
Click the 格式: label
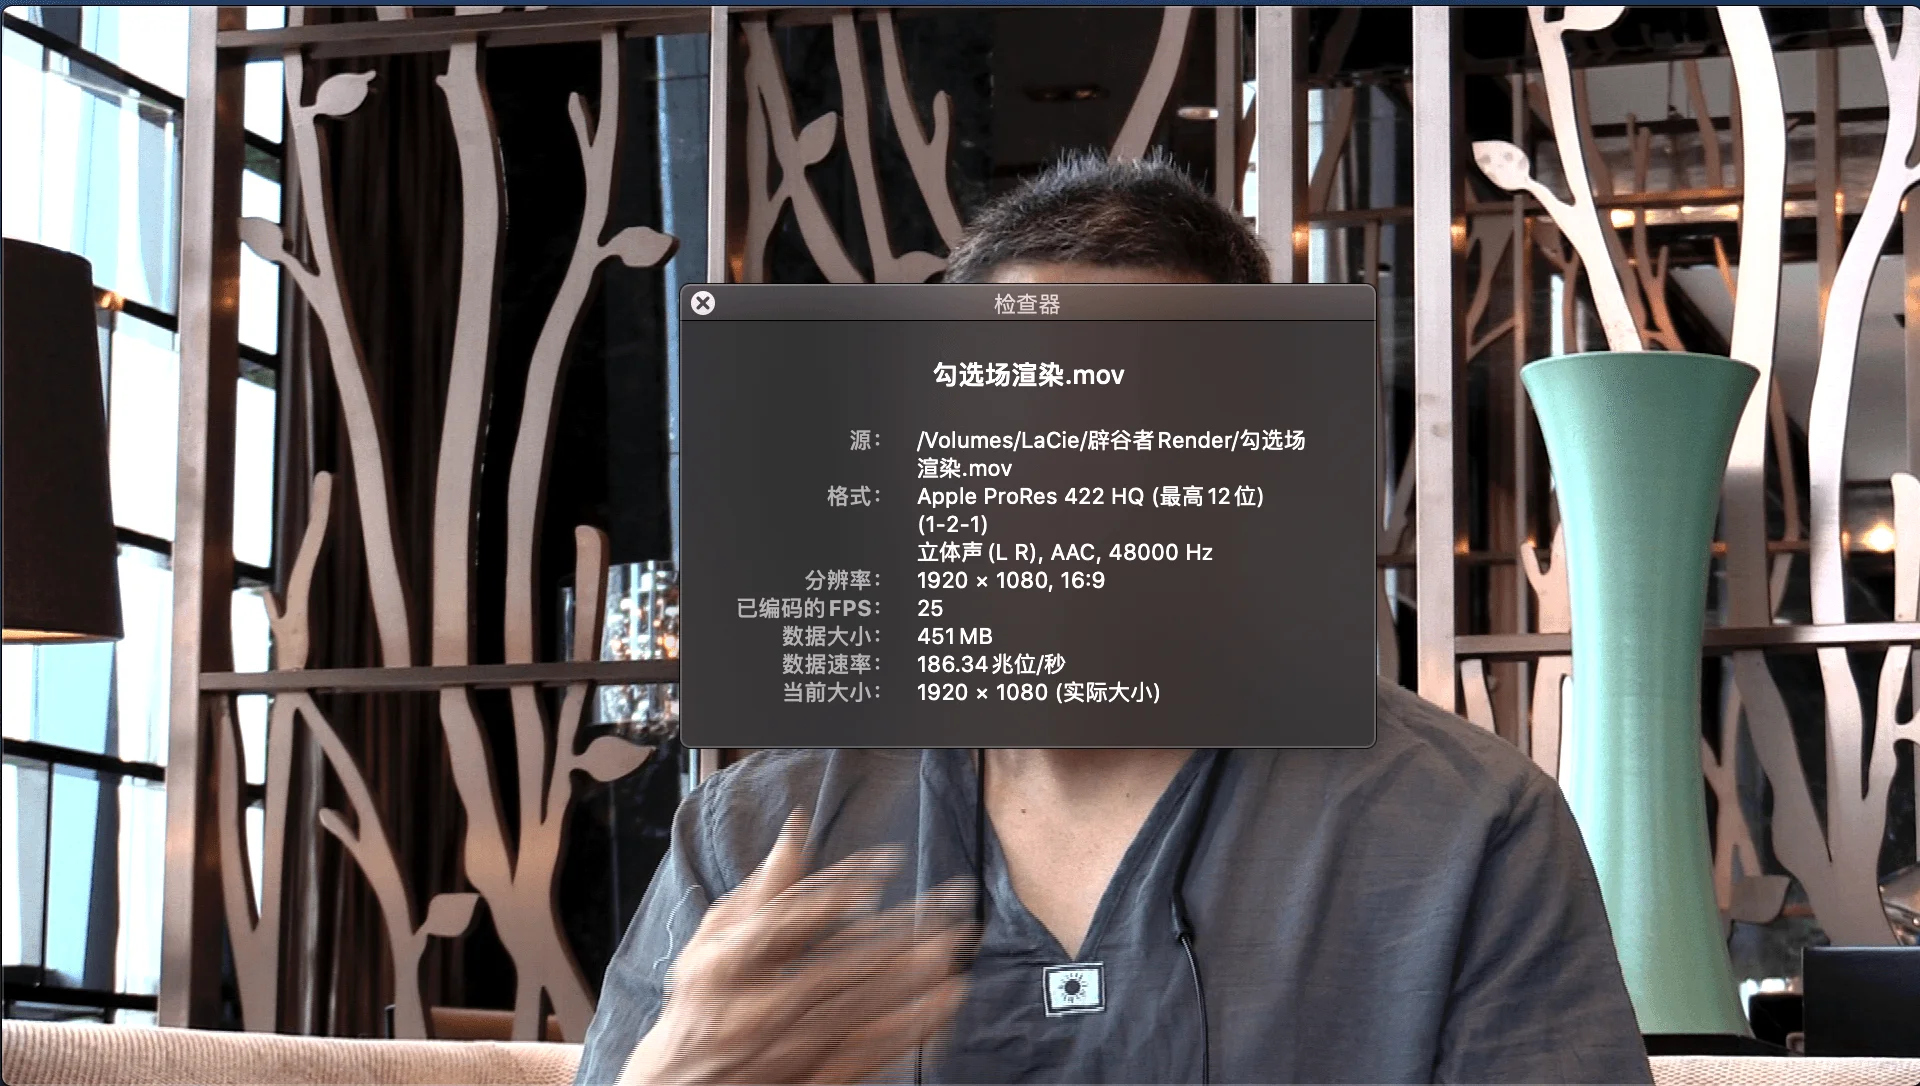854,496
